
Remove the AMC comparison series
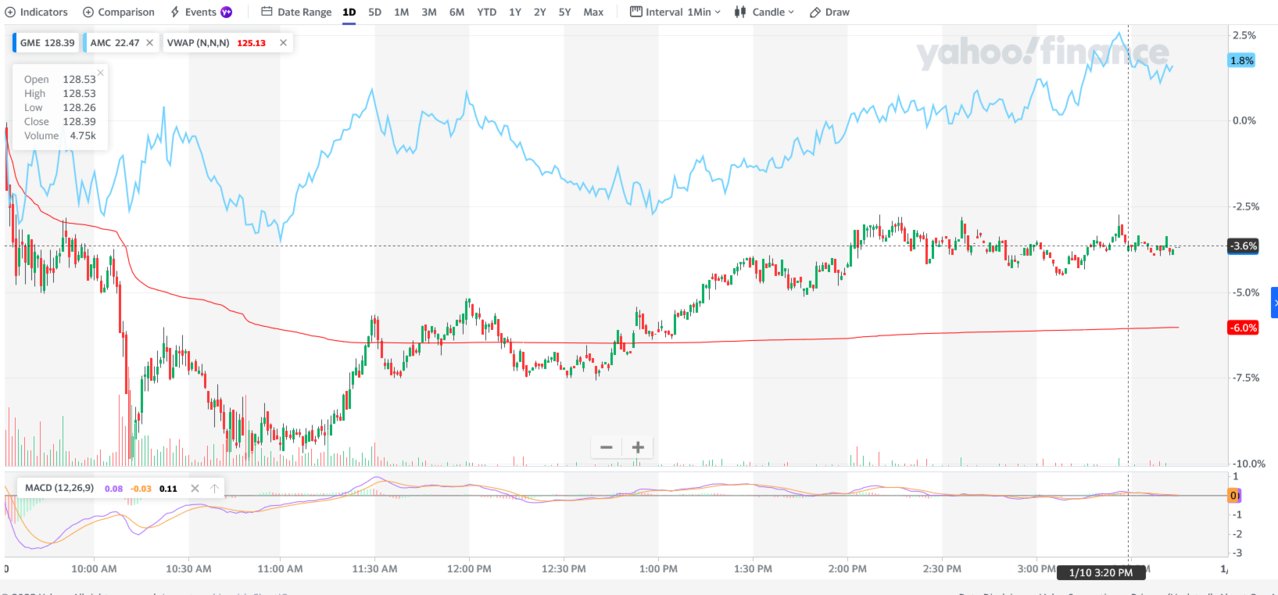point(150,42)
